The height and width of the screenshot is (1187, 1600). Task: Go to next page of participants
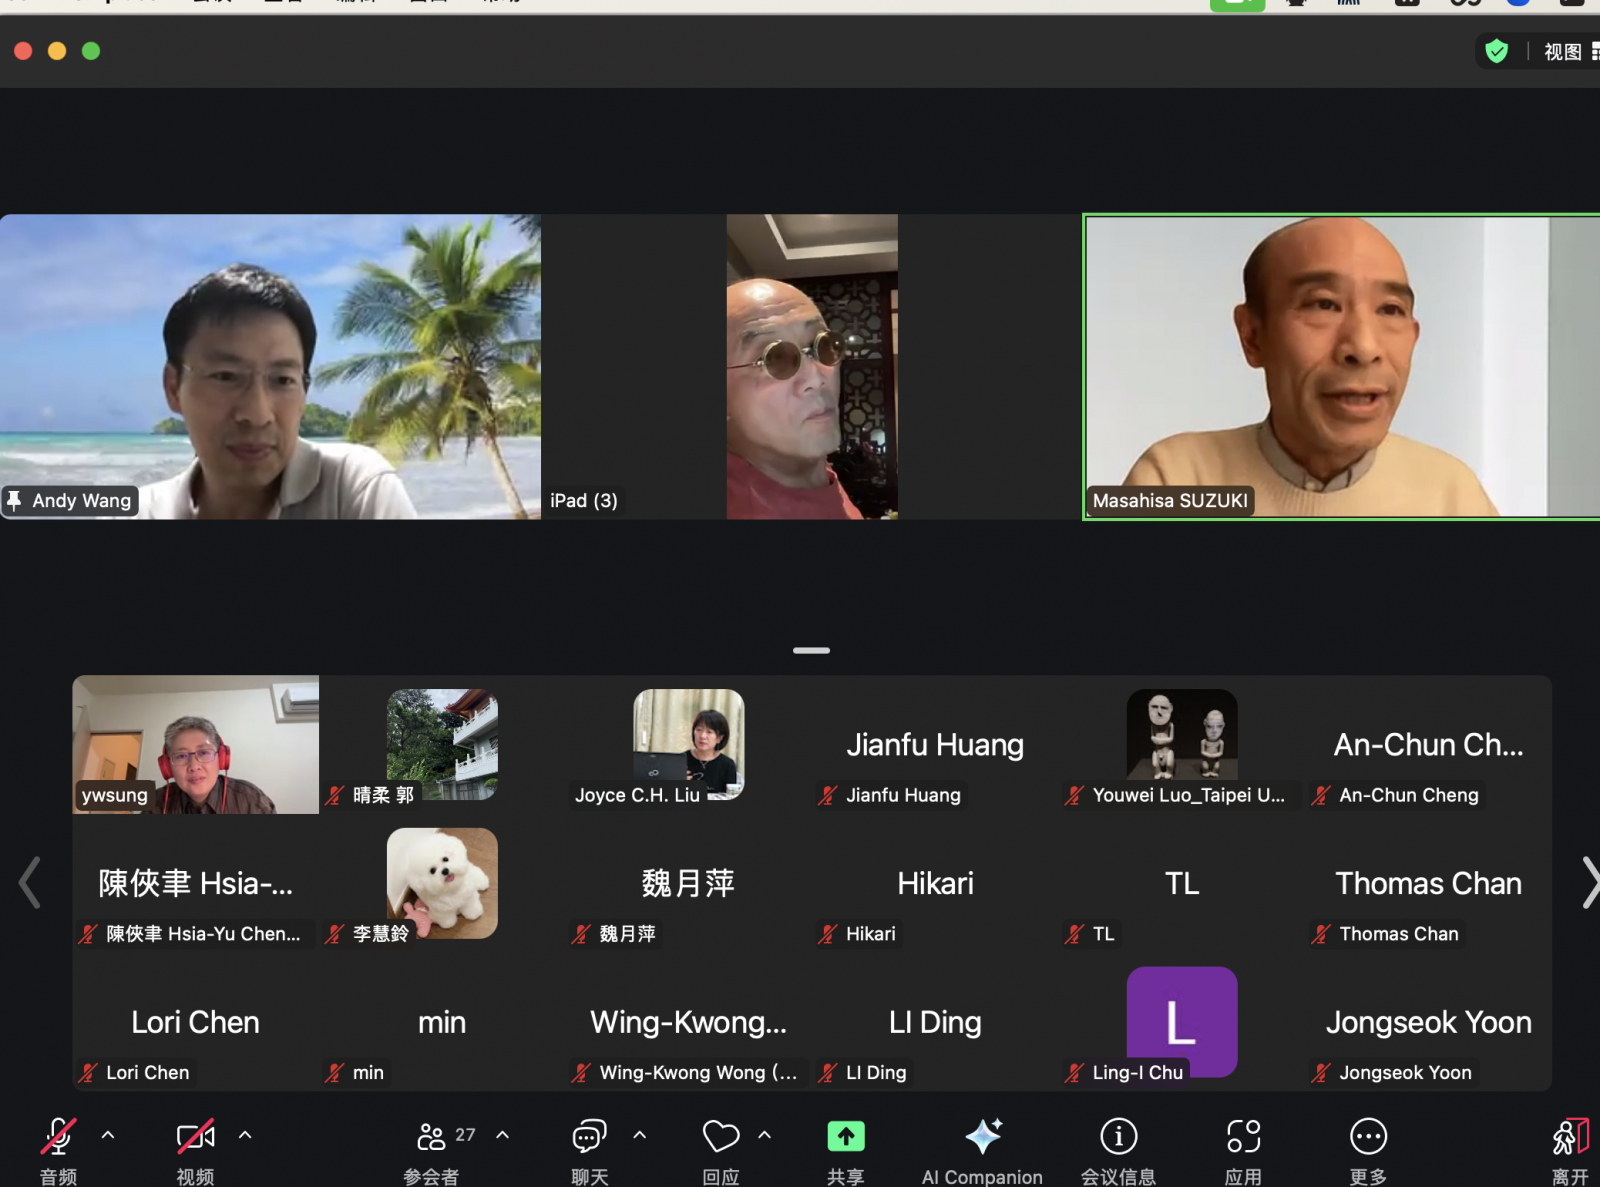[x=1588, y=883]
